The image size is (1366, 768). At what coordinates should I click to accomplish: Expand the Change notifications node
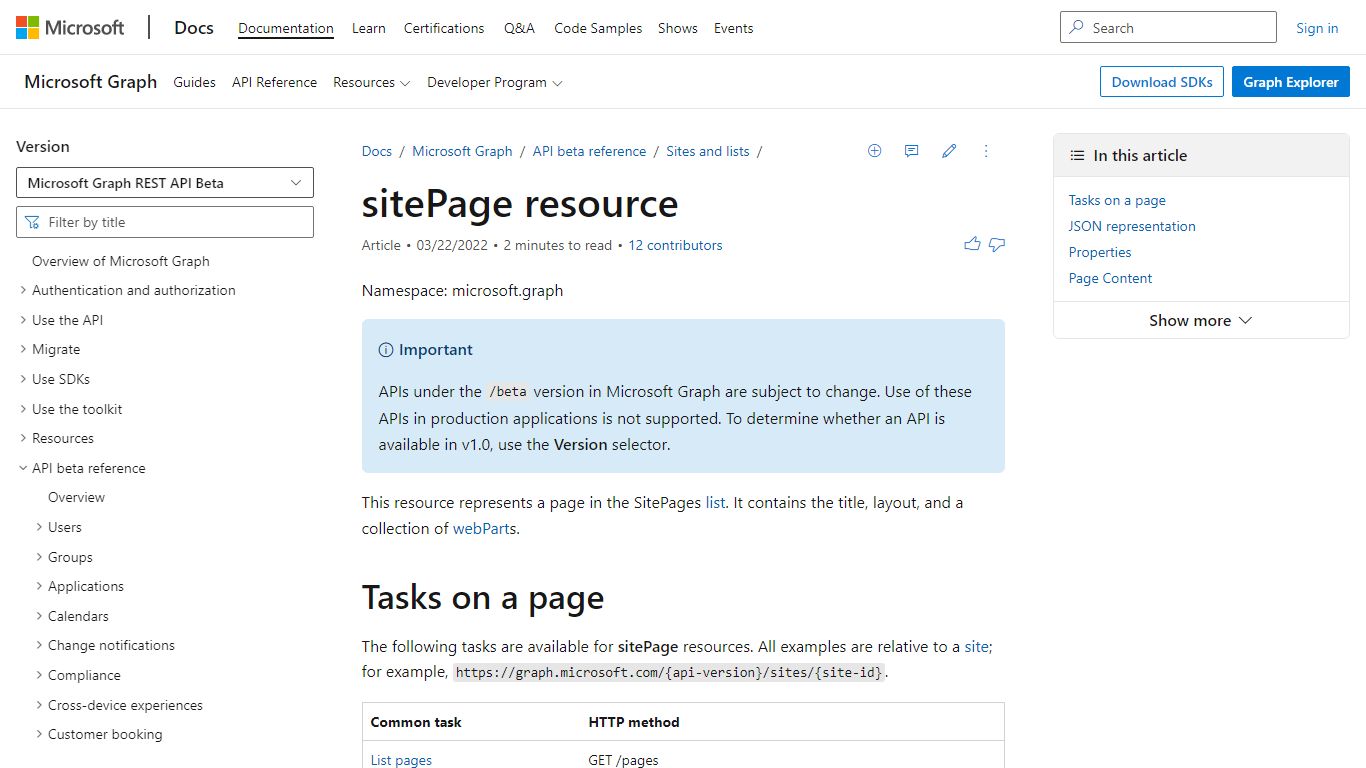tap(39, 645)
